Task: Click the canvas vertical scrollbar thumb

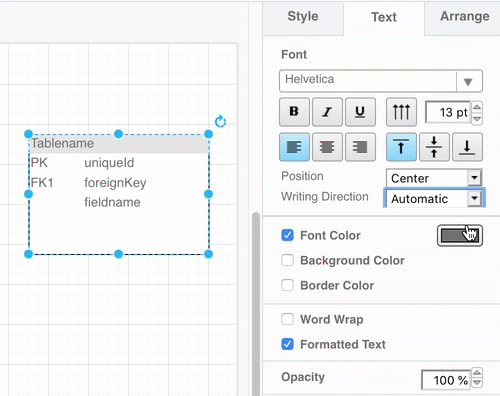Action: point(256,303)
